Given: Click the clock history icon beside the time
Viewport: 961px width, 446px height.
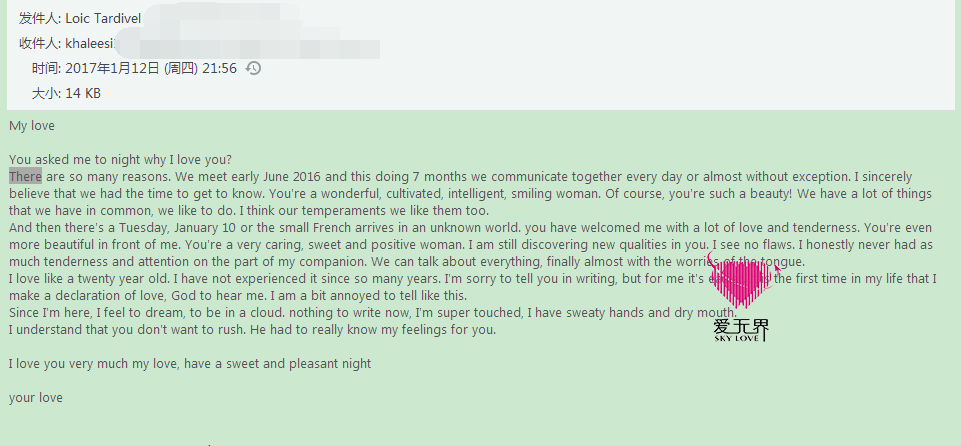Looking at the screenshot, I should tap(254, 68).
